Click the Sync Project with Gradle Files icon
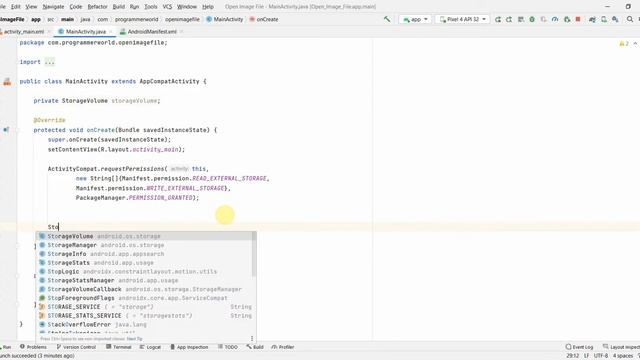Image resolution: width=640 pixels, height=360 pixels. [592, 19]
